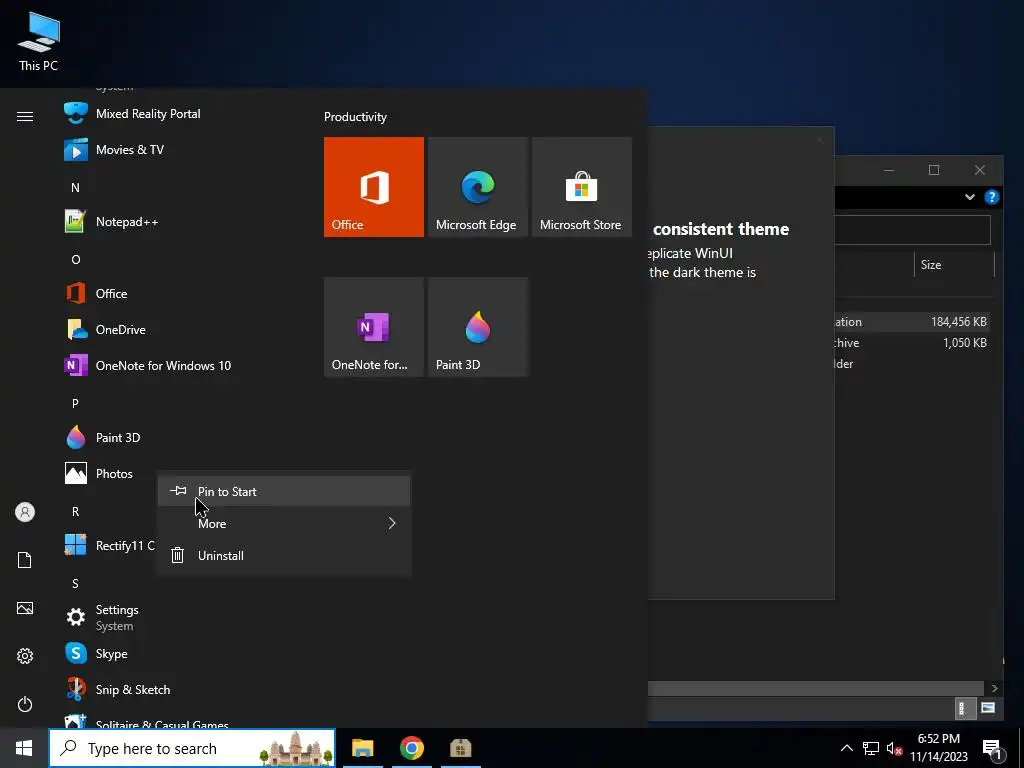This screenshot has width=1024, height=768.
Task: Open Pictures from the Start sidebar
Action: click(x=25, y=609)
